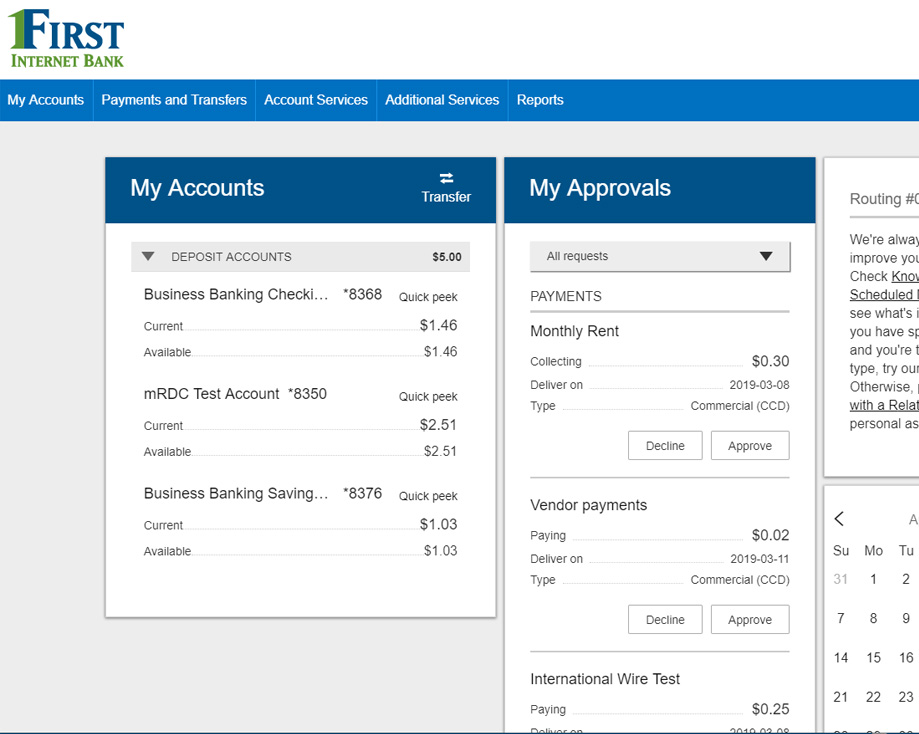This screenshot has width=919, height=734.
Task: Open the All requests dropdown
Action: click(x=660, y=257)
